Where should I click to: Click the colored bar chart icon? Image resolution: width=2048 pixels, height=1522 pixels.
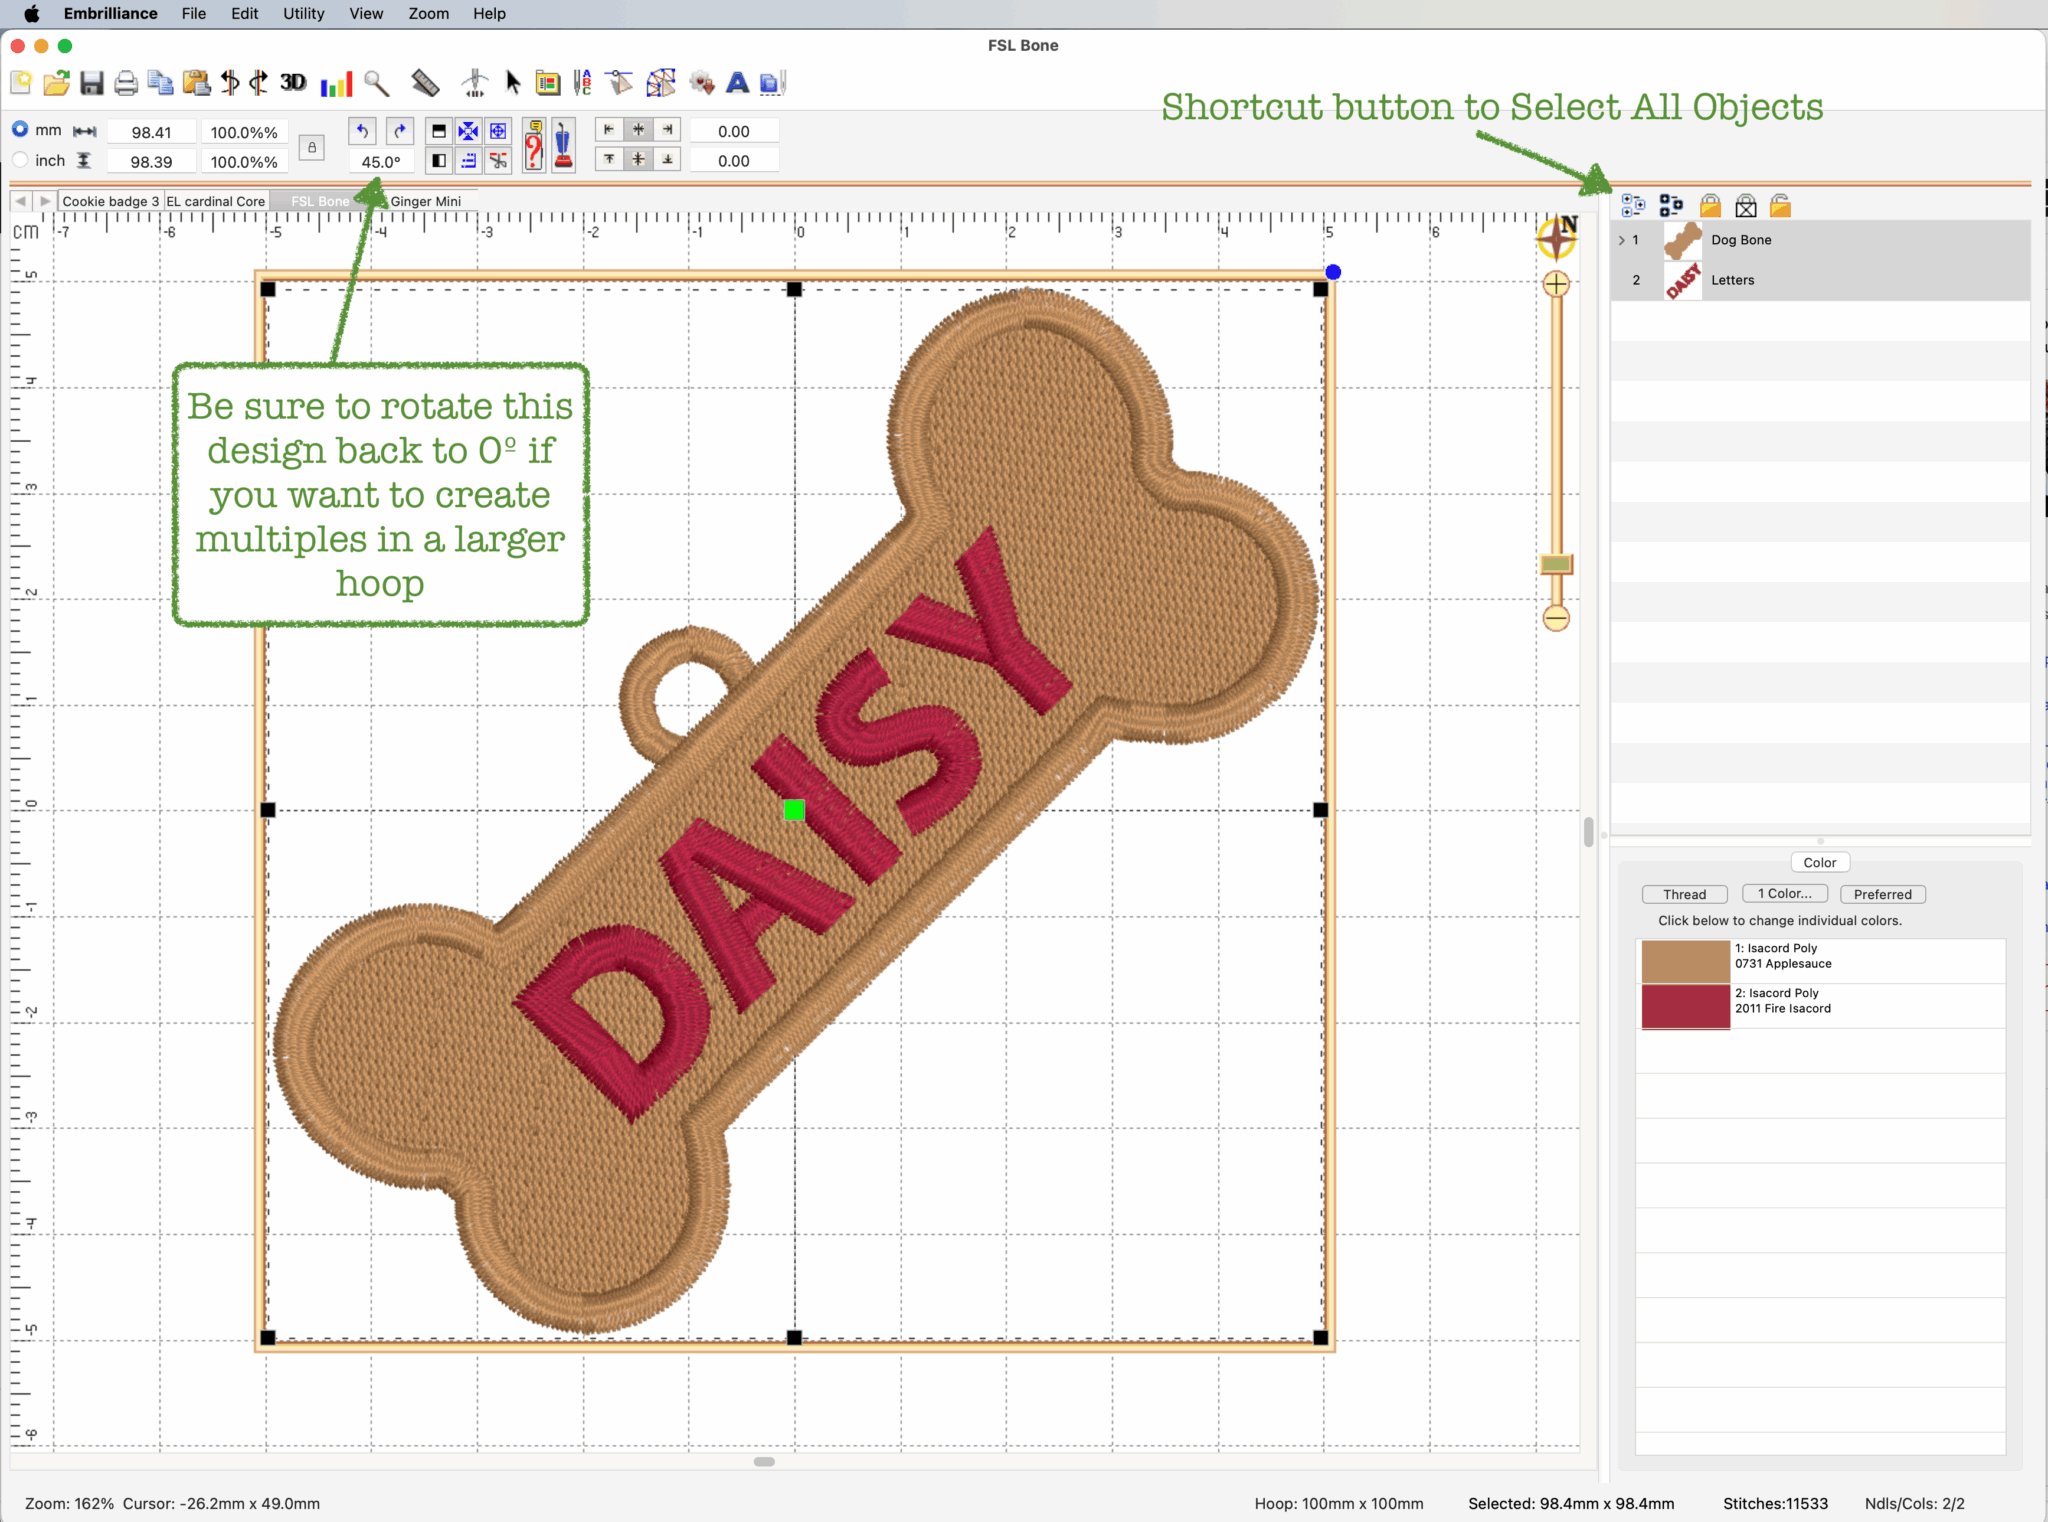click(x=336, y=84)
